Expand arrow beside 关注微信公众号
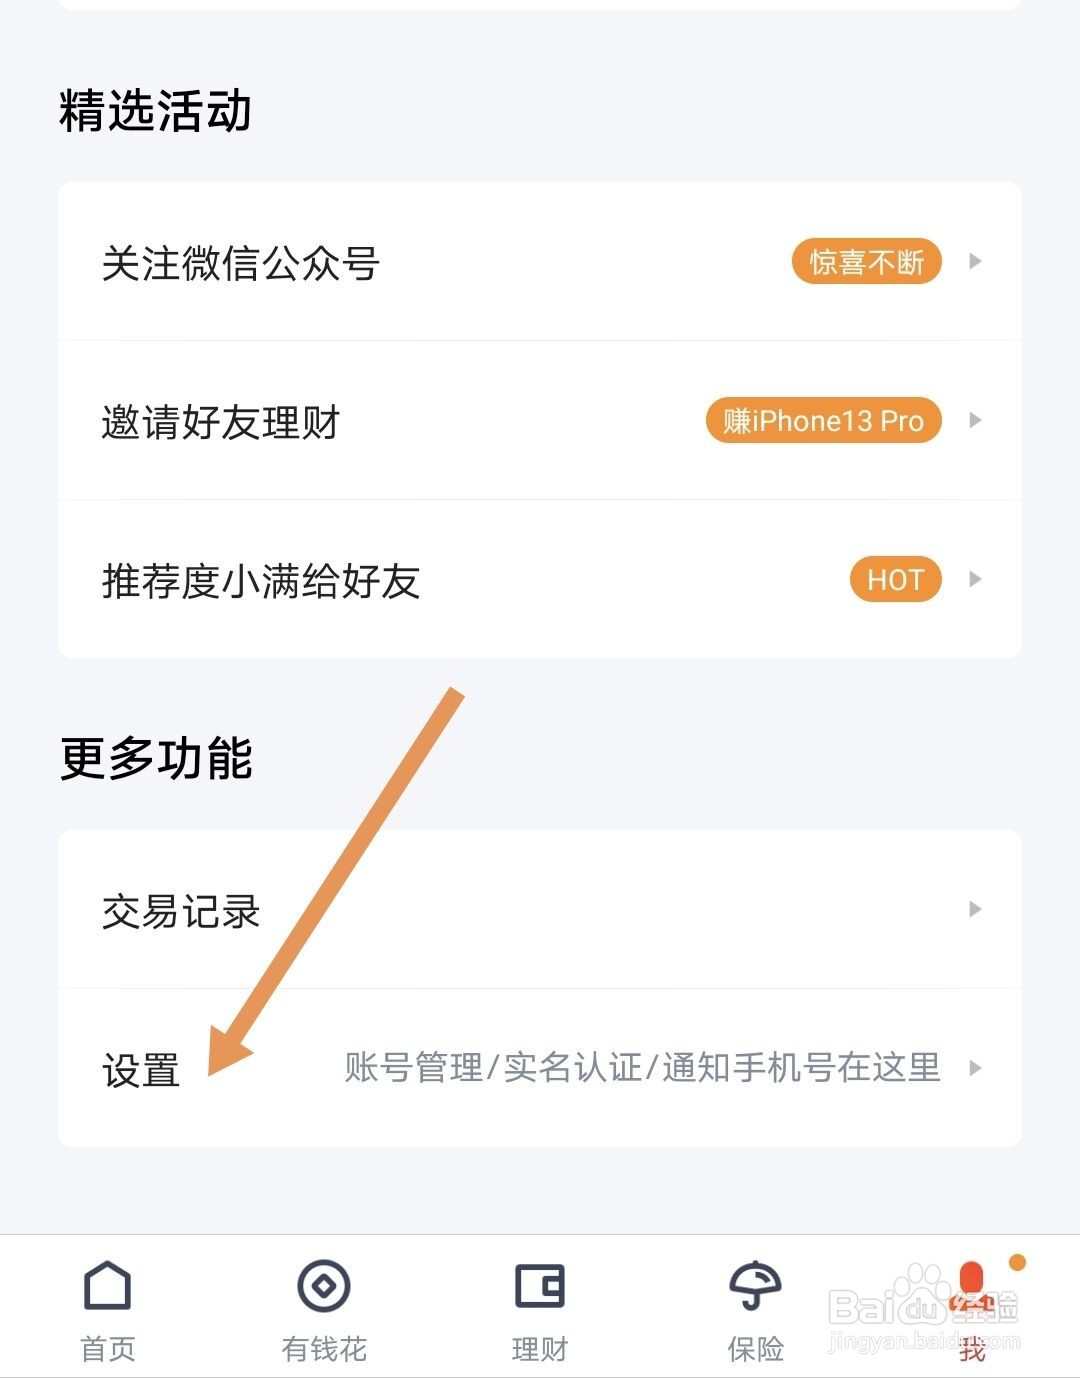1080x1378 pixels. click(x=975, y=262)
